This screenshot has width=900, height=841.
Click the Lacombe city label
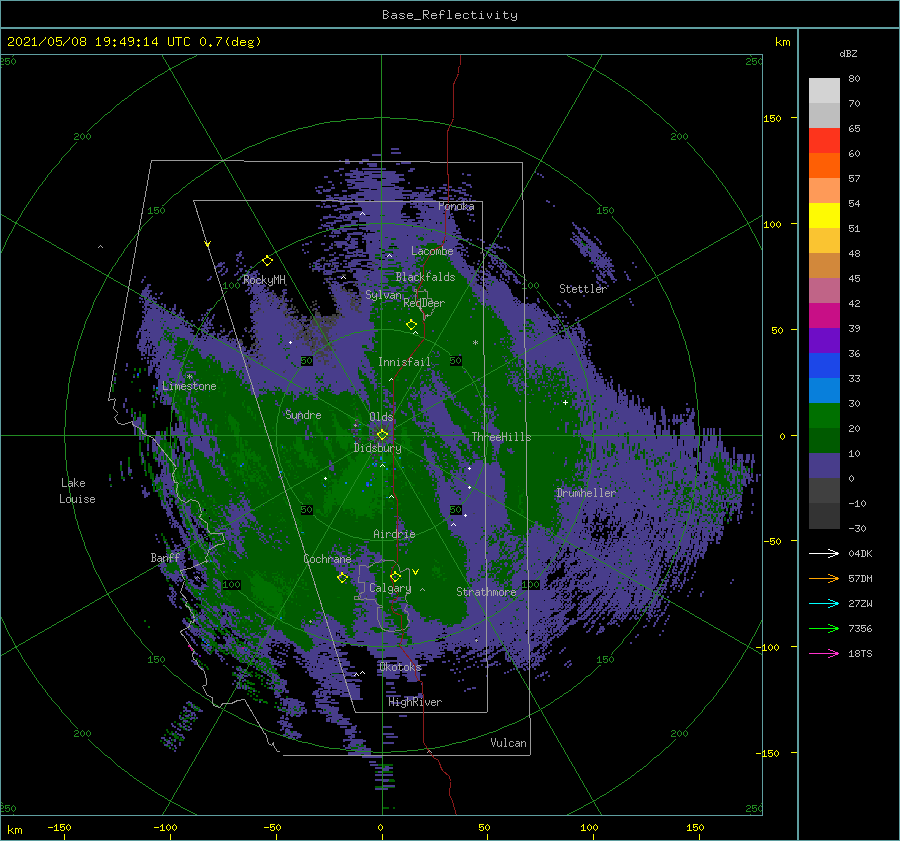click(x=432, y=251)
